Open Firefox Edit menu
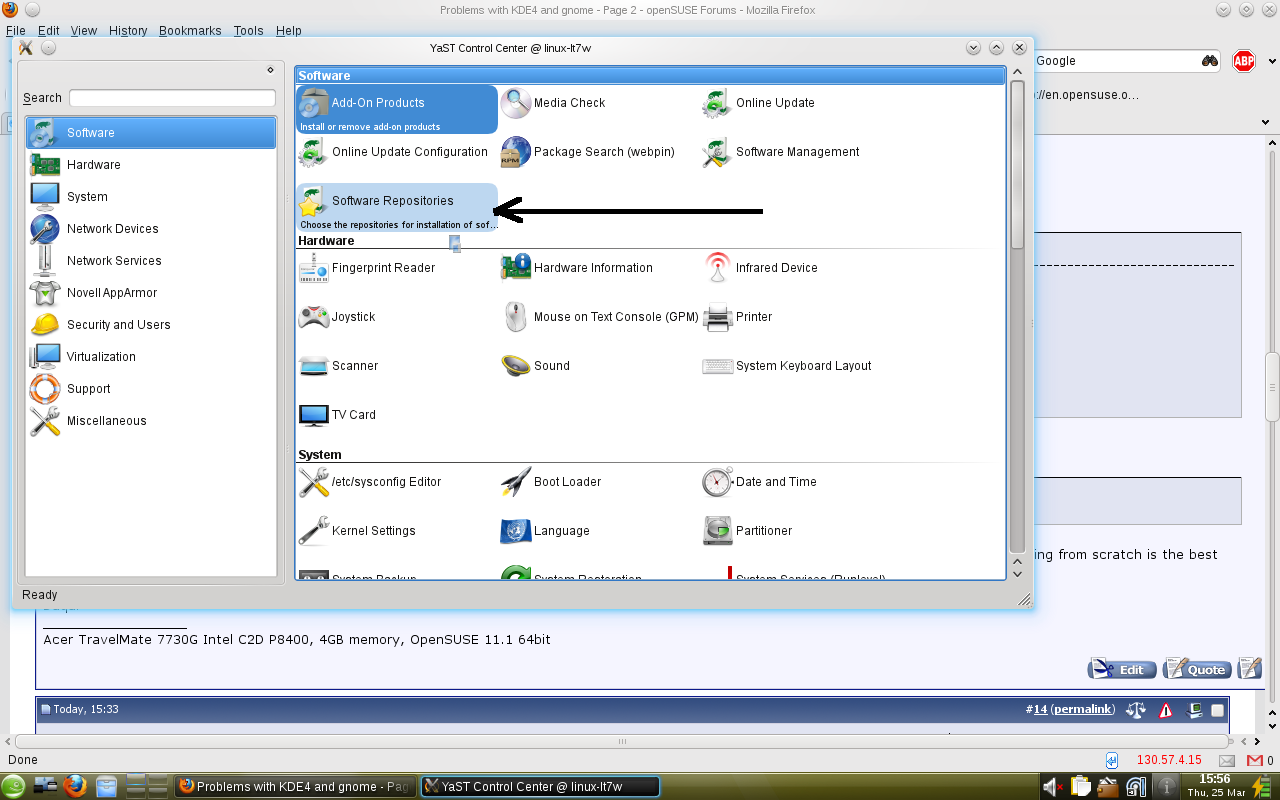1280x800 pixels. pyautogui.click(x=49, y=31)
